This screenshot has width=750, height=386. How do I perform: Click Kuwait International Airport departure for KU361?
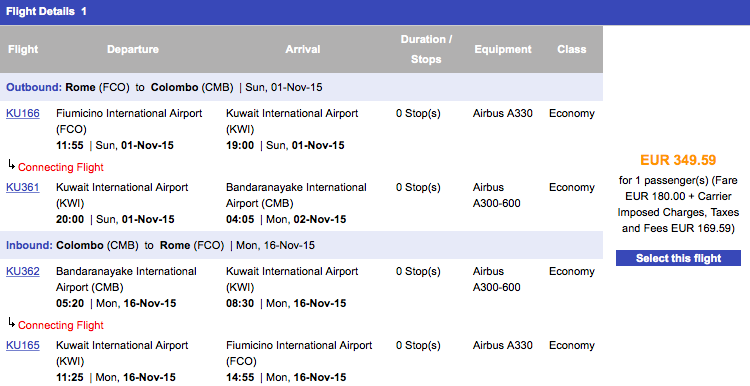click(x=122, y=195)
